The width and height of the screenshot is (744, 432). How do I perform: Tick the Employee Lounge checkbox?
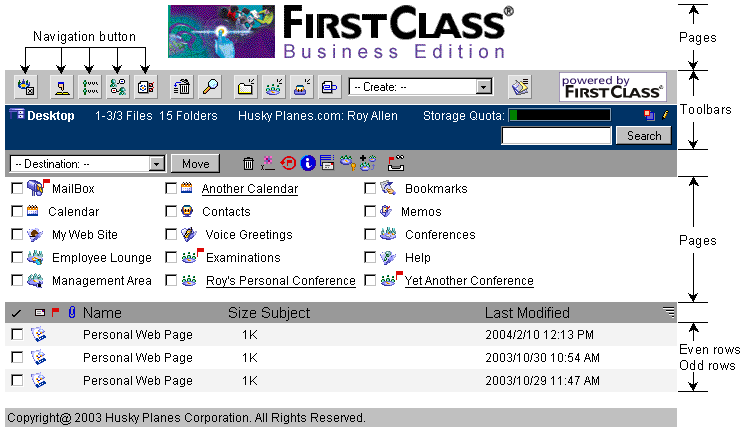tap(17, 257)
